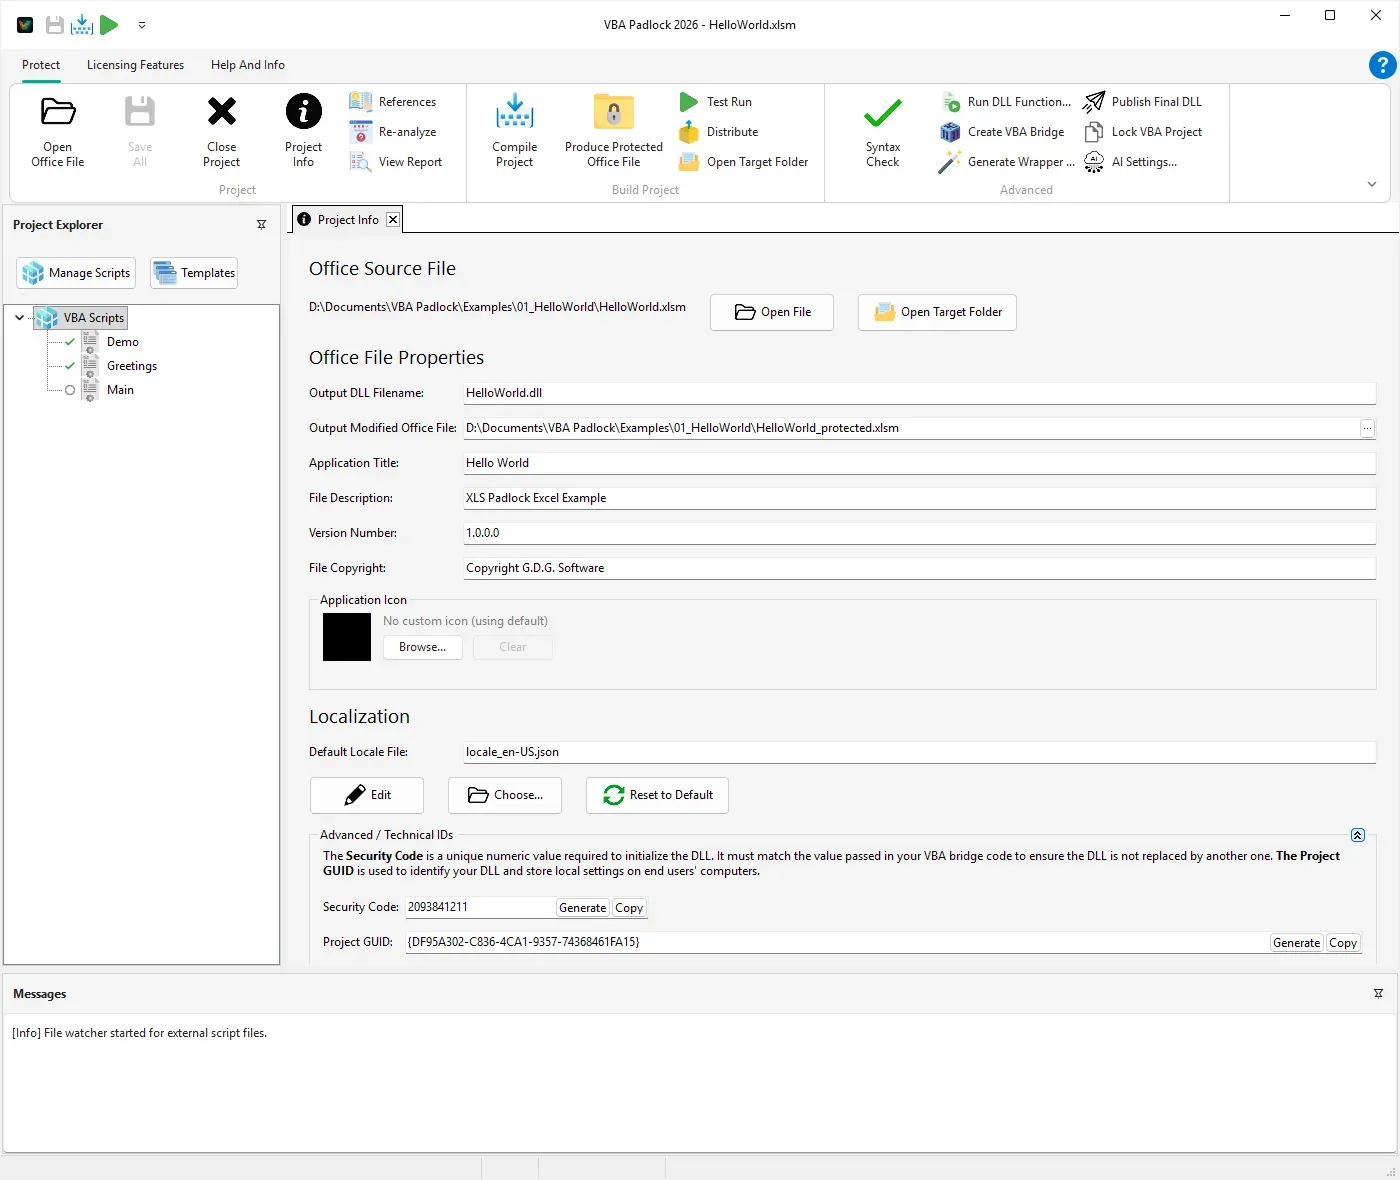Click the application logo icon in title bar

coord(25,25)
